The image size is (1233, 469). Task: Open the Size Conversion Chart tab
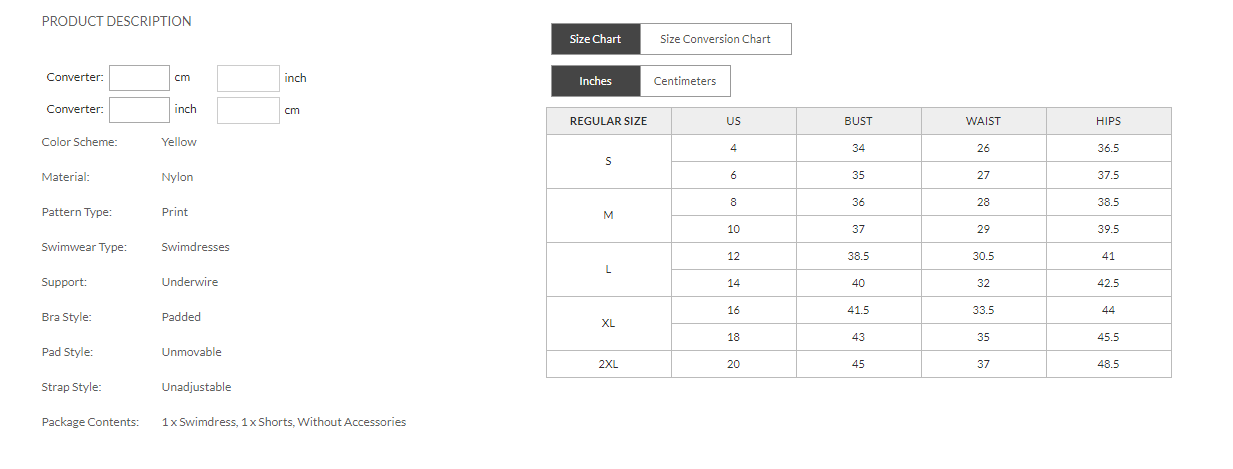715,39
